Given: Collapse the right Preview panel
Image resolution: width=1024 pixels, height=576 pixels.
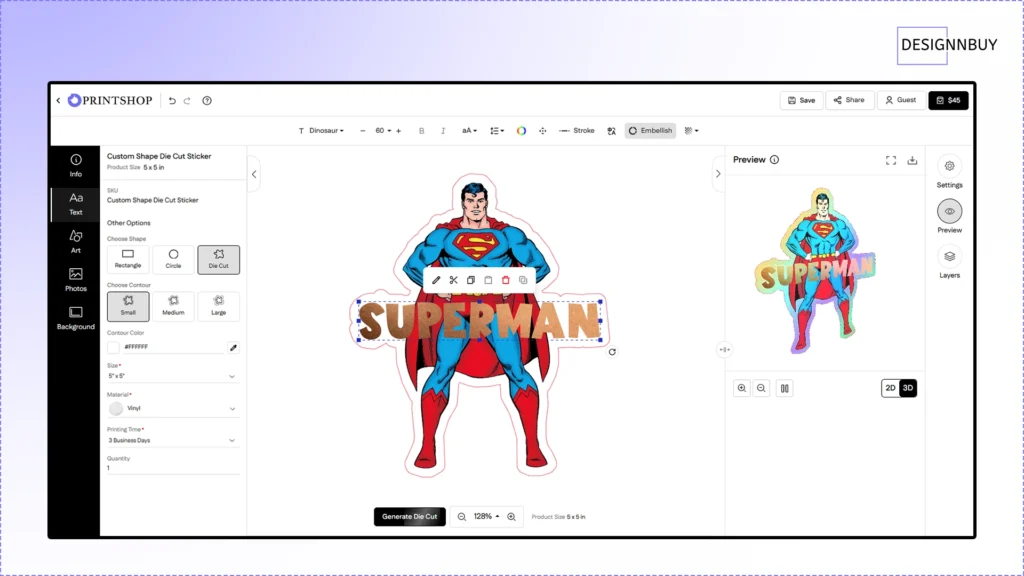Looking at the screenshot, I should click(x=718, y=174).
